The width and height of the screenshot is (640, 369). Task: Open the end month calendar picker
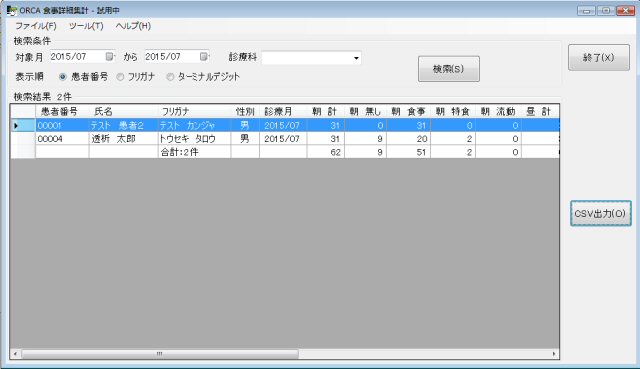click(204, 56)
